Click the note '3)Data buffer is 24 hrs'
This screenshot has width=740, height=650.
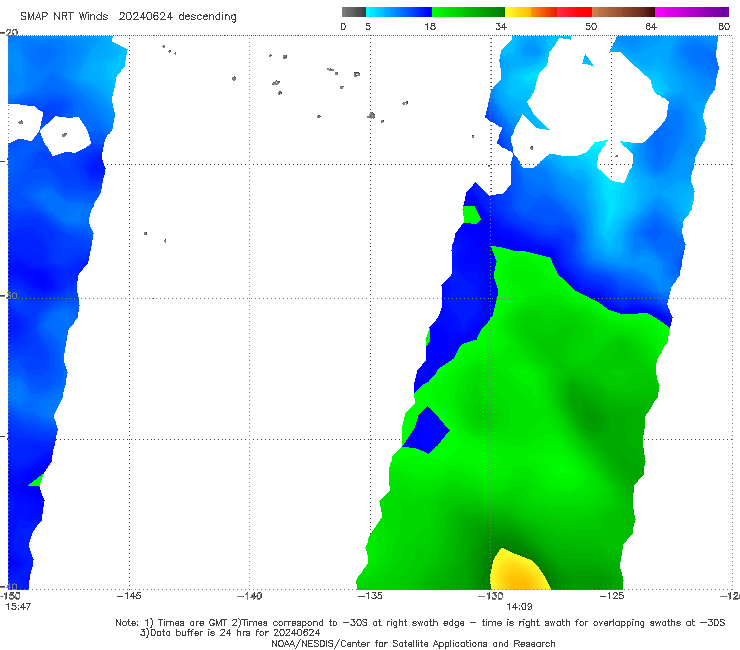coord(230,633)
